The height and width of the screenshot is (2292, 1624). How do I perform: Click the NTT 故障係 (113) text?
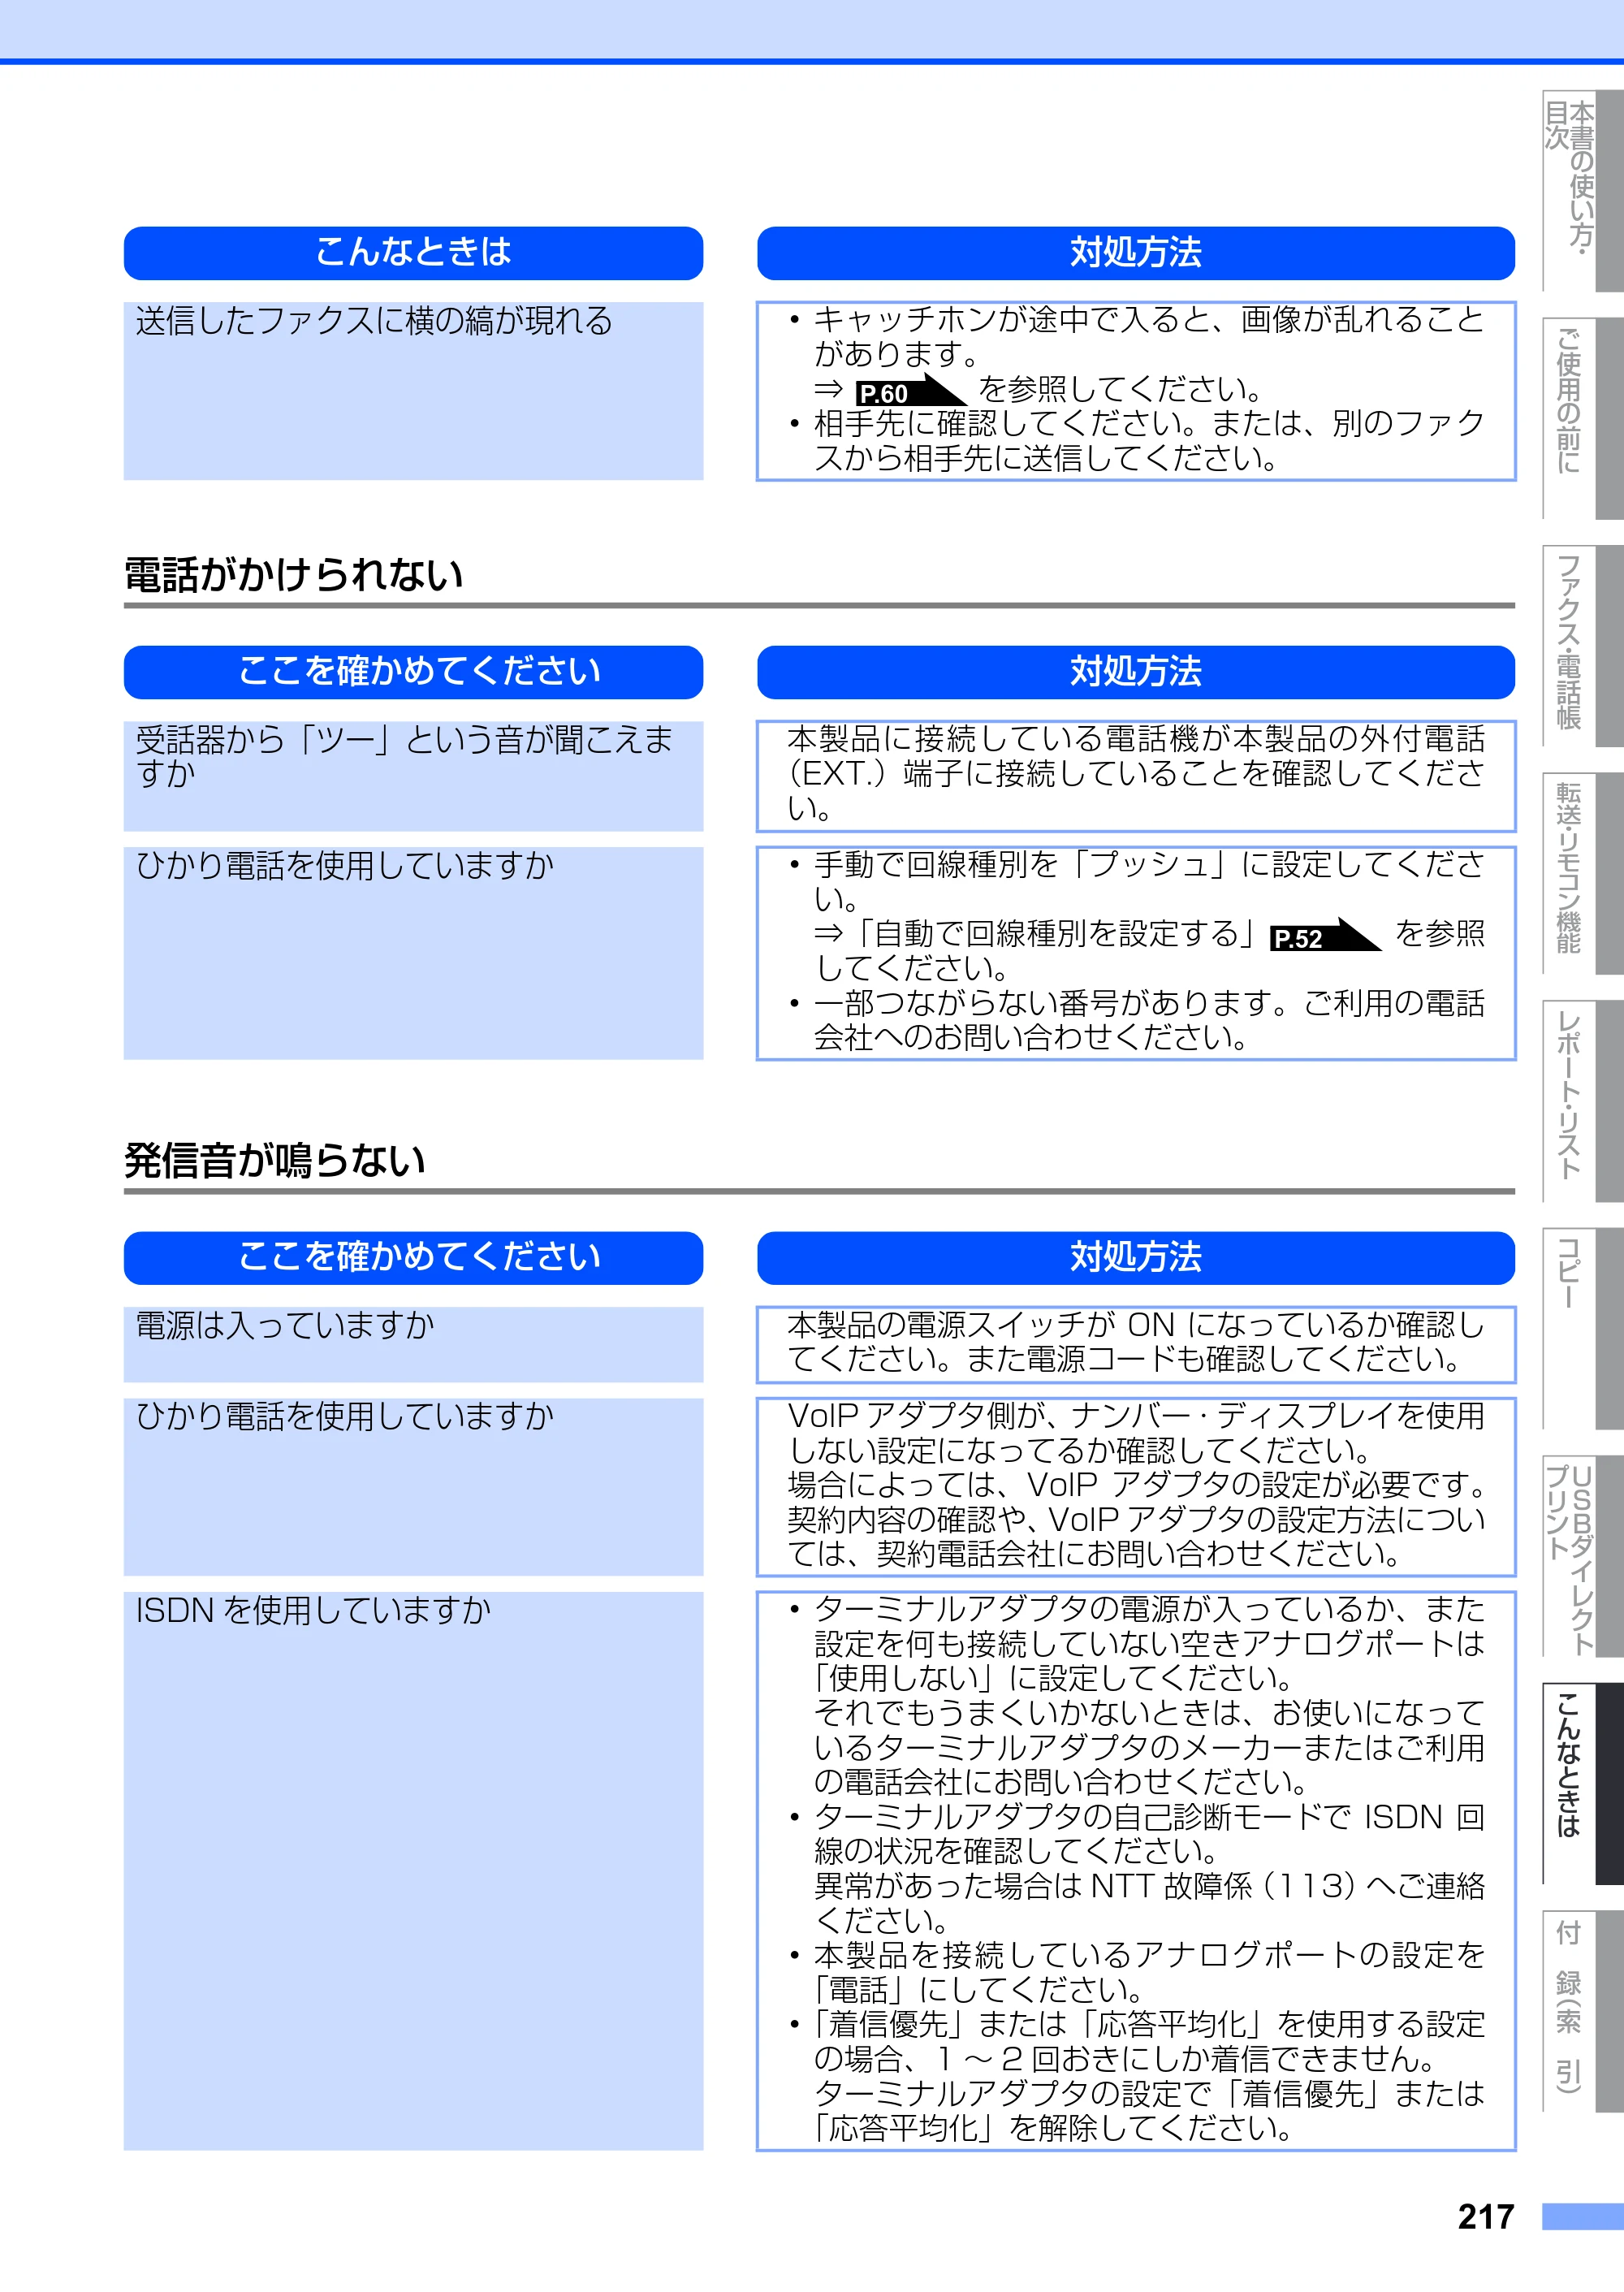(x=1149, y=1903)
